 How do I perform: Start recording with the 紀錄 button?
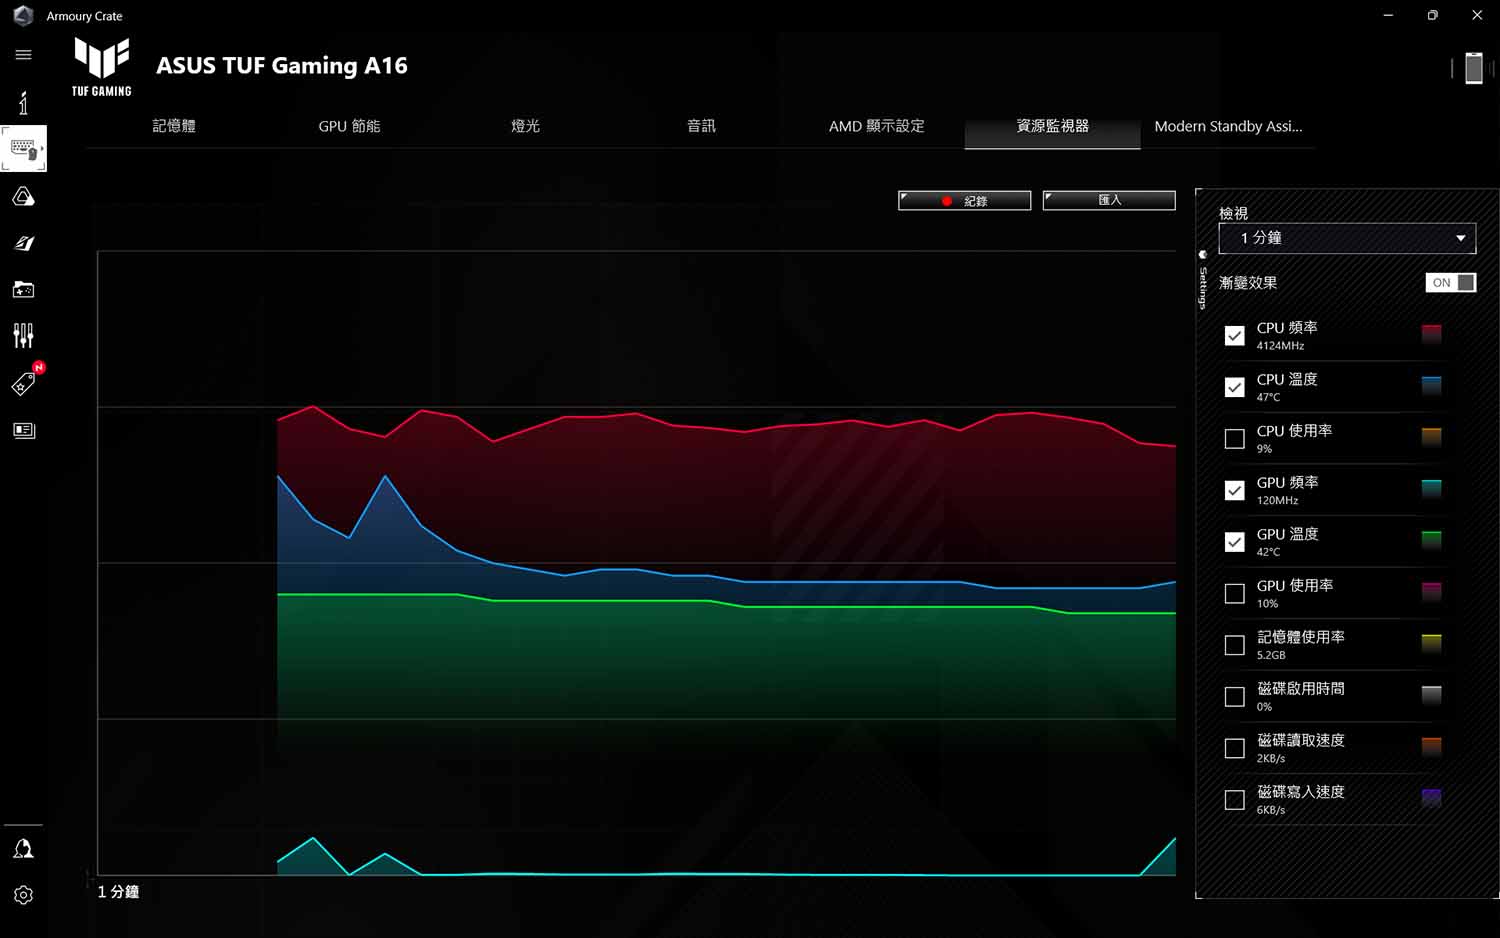(964, 201)
